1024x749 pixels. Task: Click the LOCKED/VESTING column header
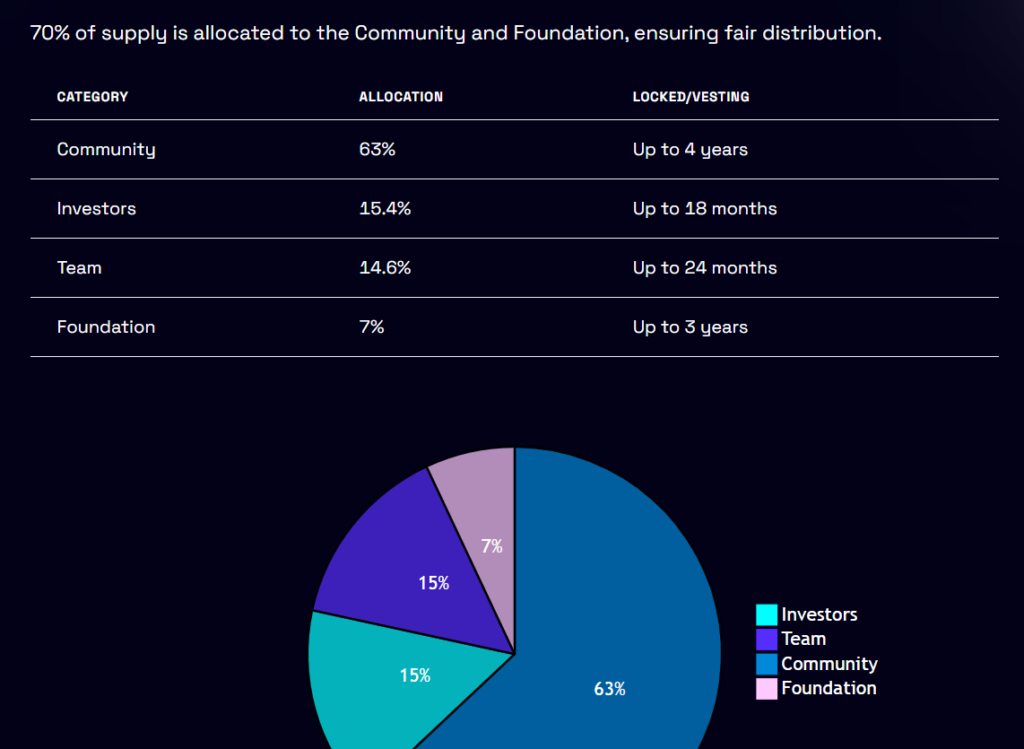click(691, 97)
